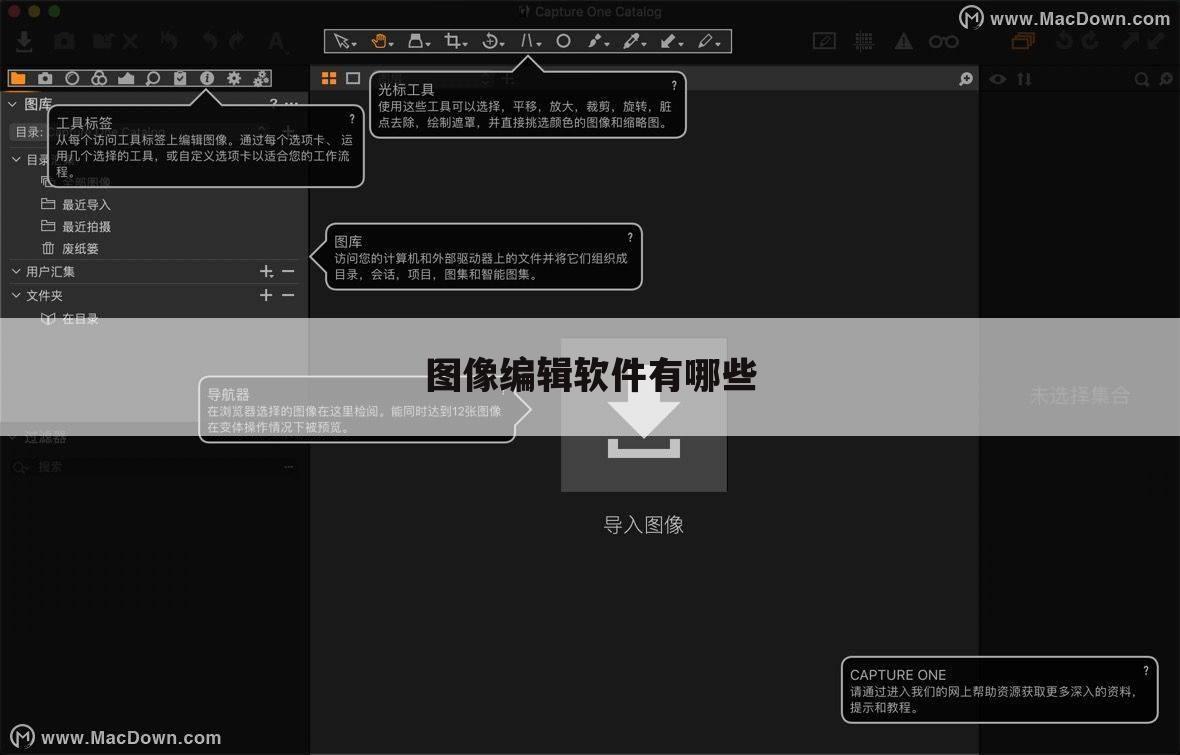The height and width of the screenshot is (755, 1180).
Task: Open the Keystone tool dropdown arrow
Action: click(x=539, y=45)
